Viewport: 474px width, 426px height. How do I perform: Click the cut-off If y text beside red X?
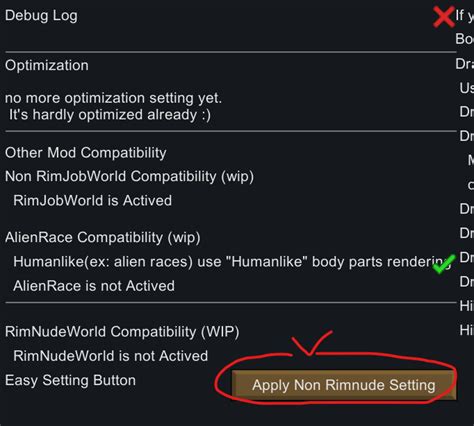coord(465,15)
